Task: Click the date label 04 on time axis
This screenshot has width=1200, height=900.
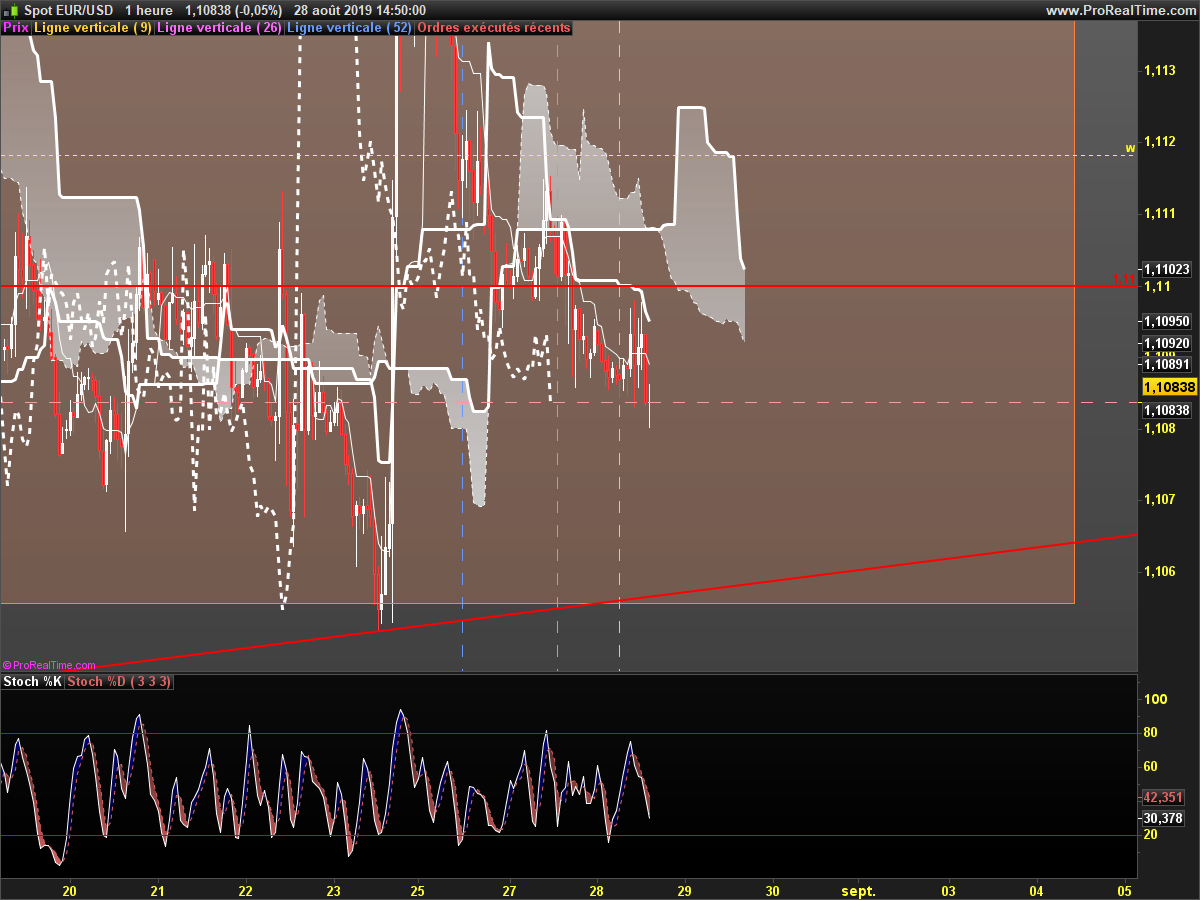Action: pyautogui.click(x=1036, y=890)
